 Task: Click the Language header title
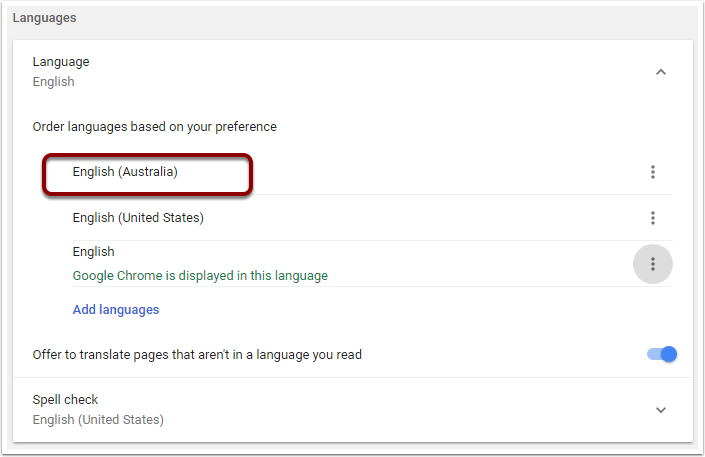[61, 62]
